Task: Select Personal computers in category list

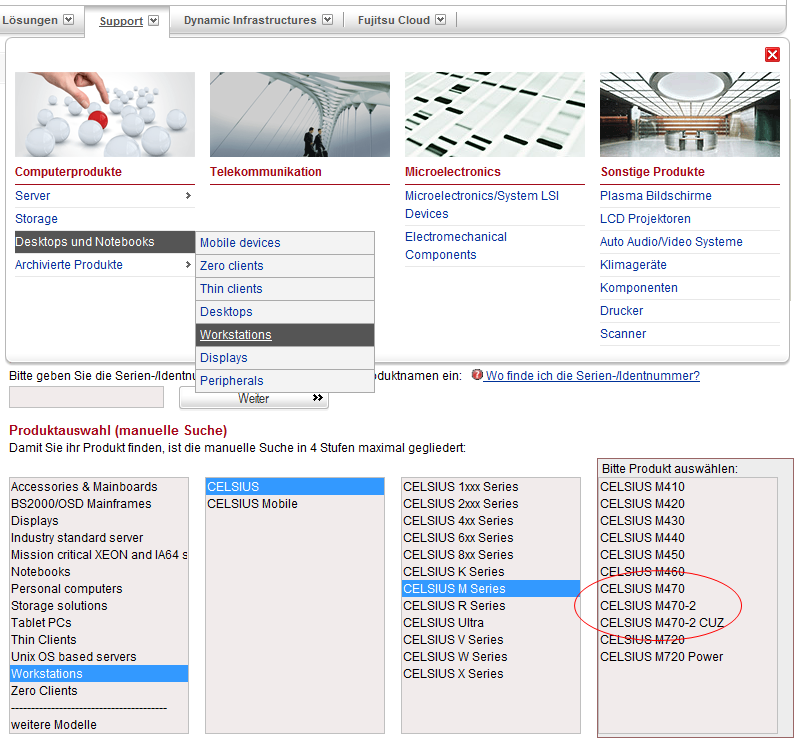Action: click(99, 588)
